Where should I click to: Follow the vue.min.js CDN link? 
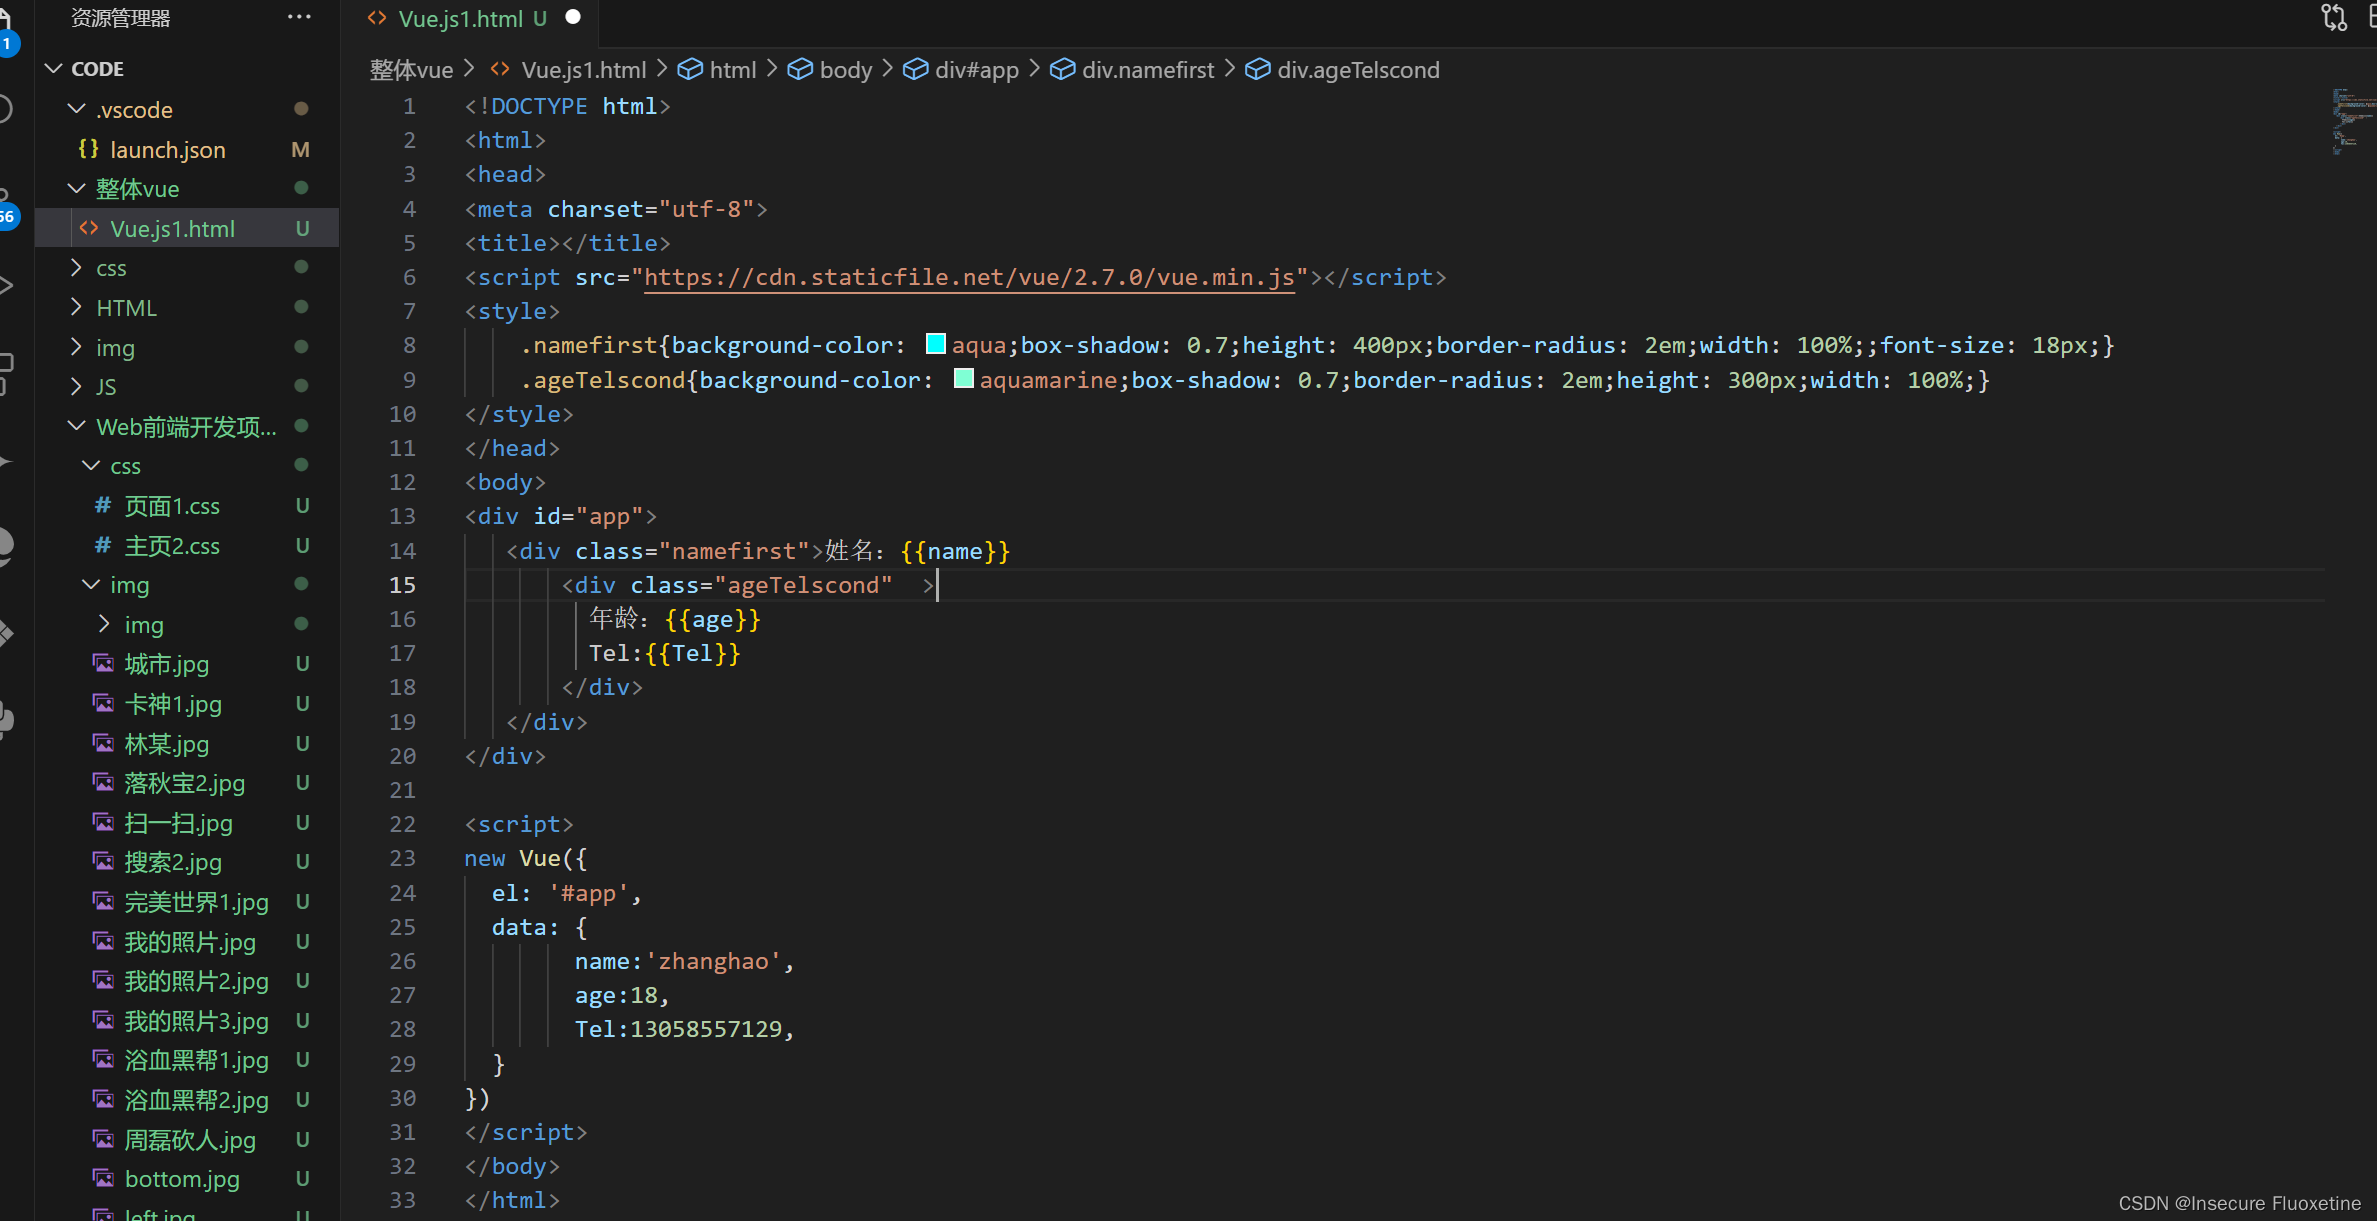(968, 277)
